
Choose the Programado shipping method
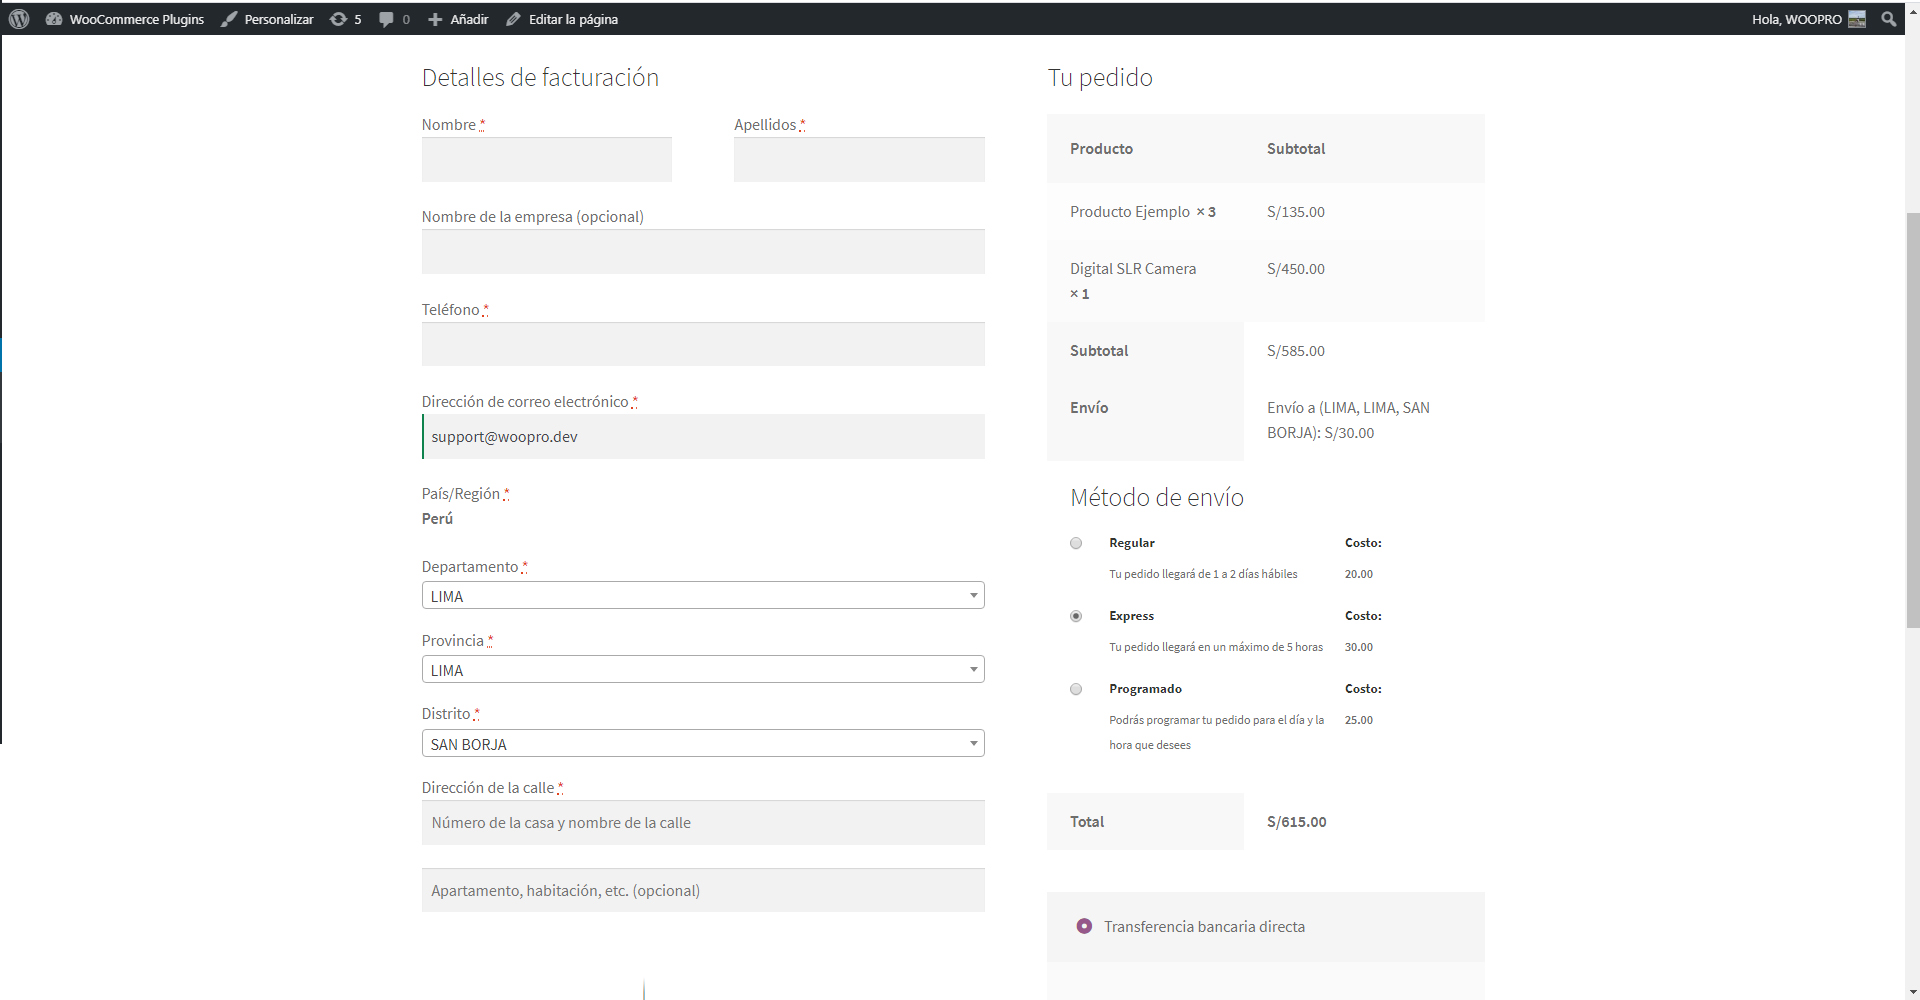click(x=1076, y=689)
